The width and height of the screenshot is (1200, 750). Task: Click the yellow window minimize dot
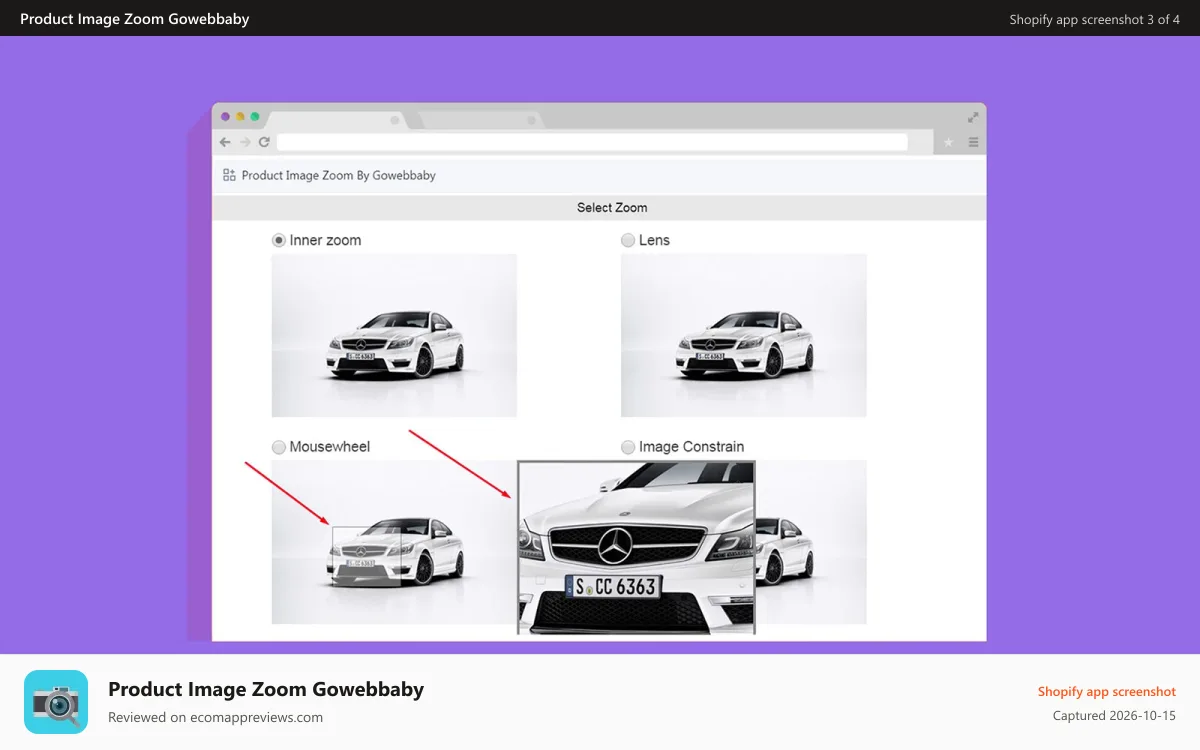point(240,117)
